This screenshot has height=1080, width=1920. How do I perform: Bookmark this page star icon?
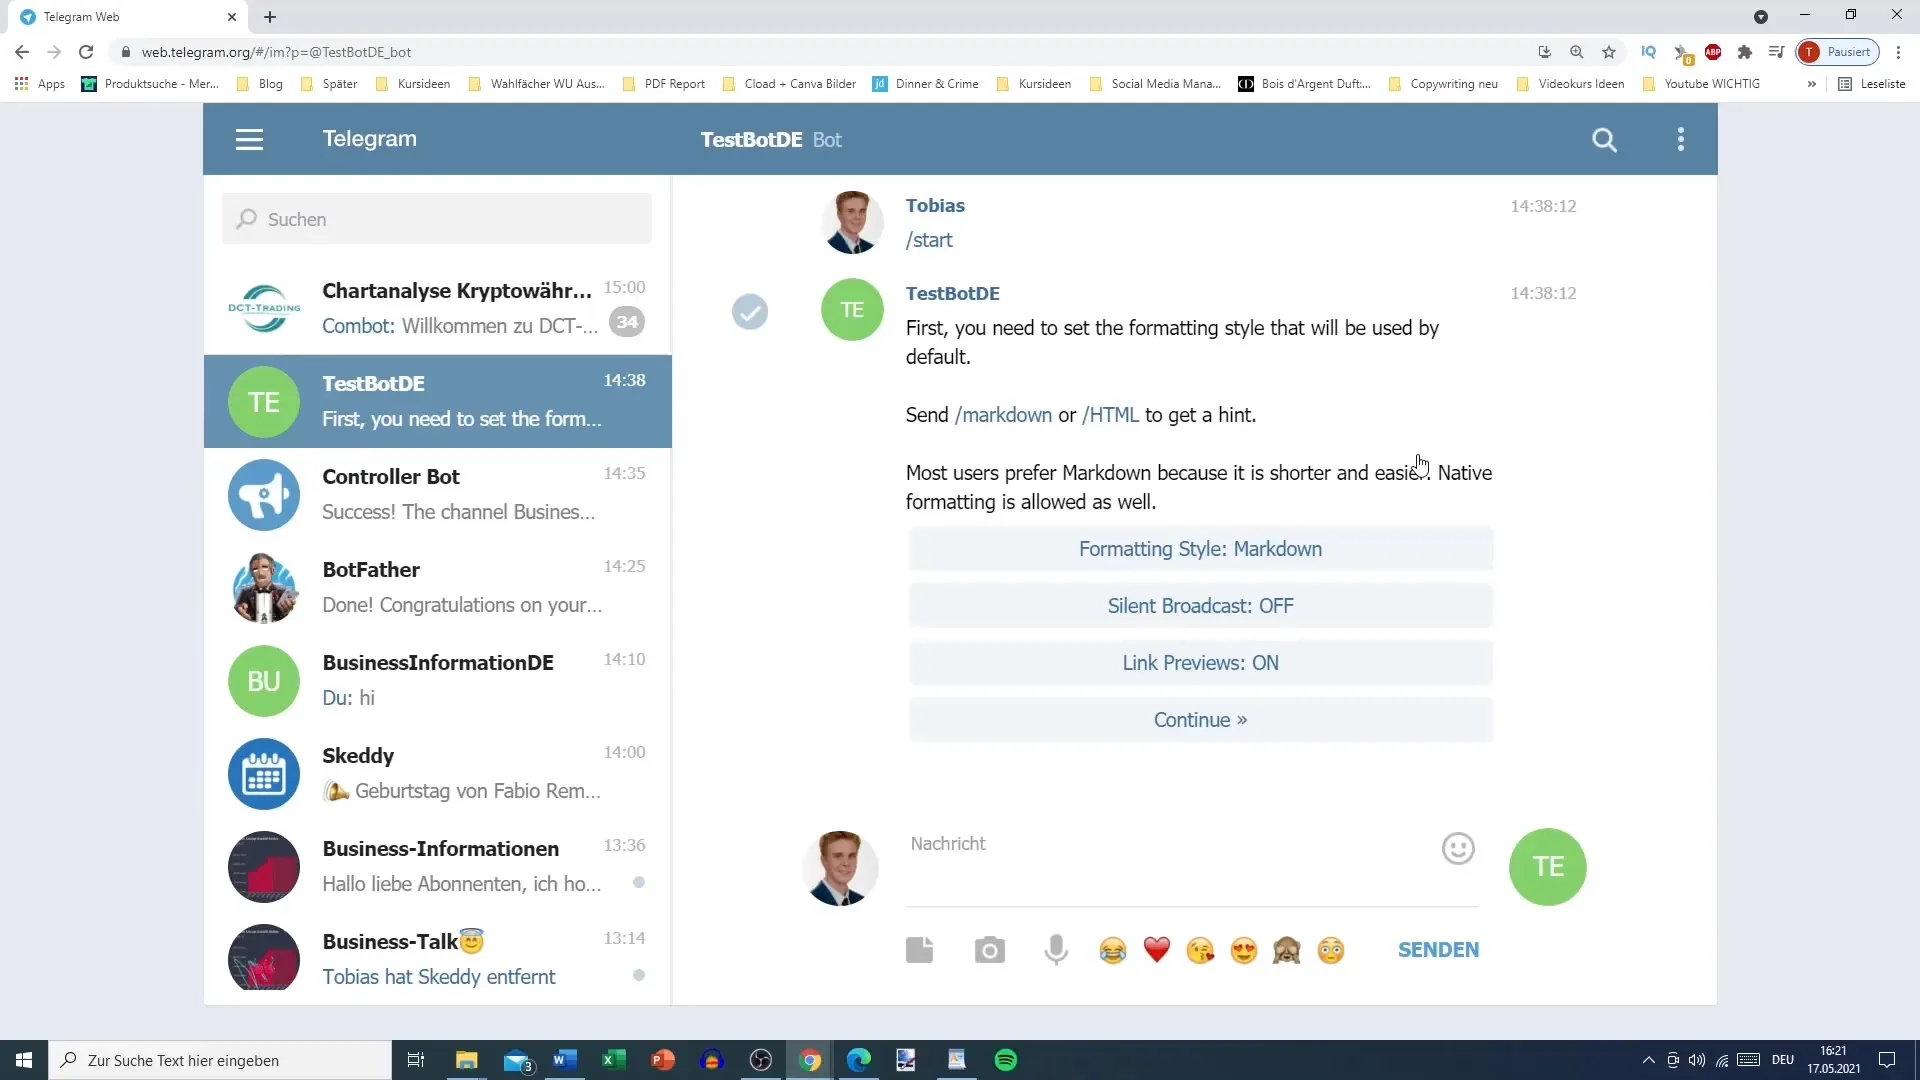[1609, 52]
